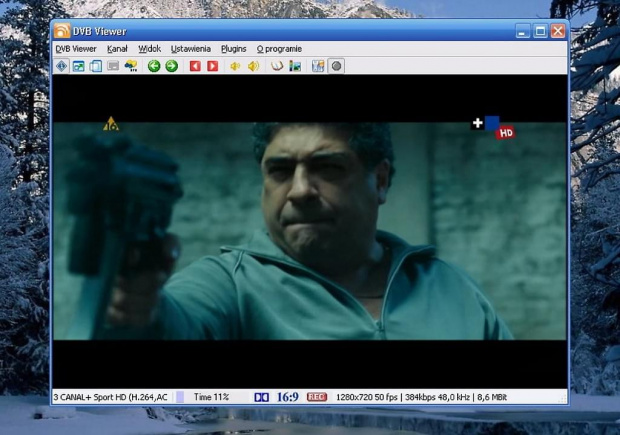The height and width of the screenshot is (435, 620).
Task: Click the blue diamond info icon
Action: point(62,66)
